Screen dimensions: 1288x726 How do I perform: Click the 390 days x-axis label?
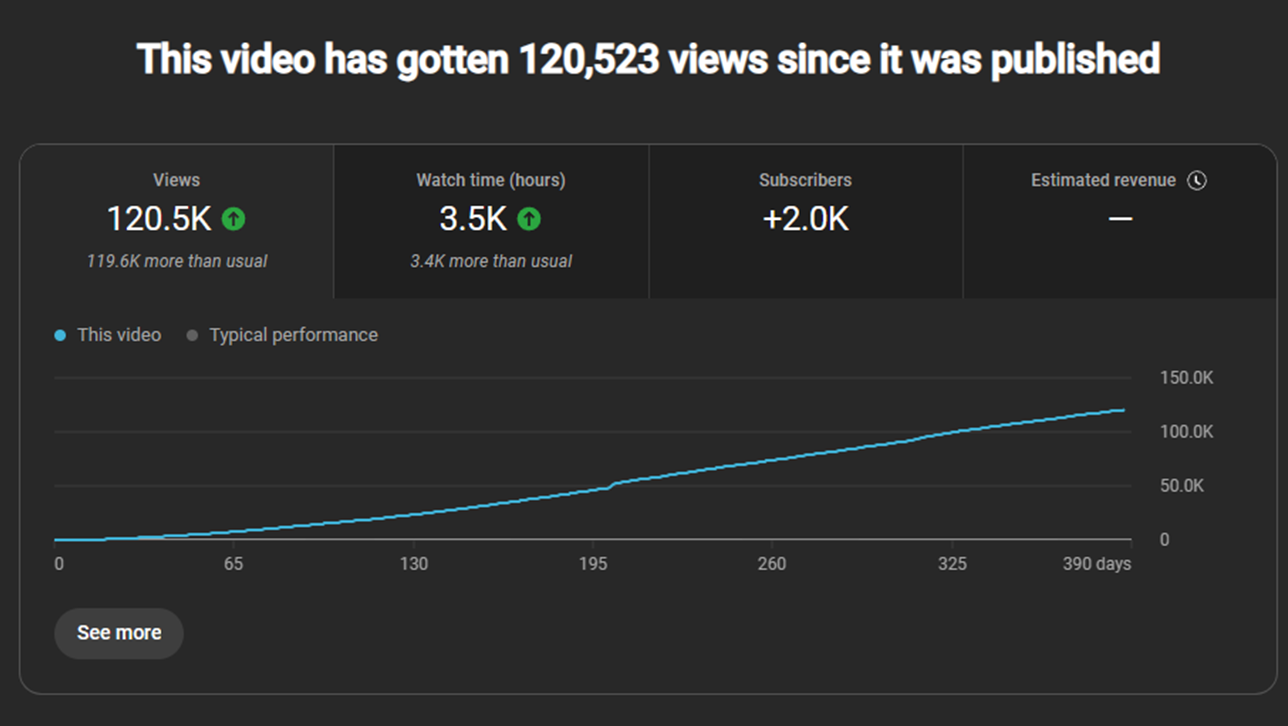[x=1097, y=564]
